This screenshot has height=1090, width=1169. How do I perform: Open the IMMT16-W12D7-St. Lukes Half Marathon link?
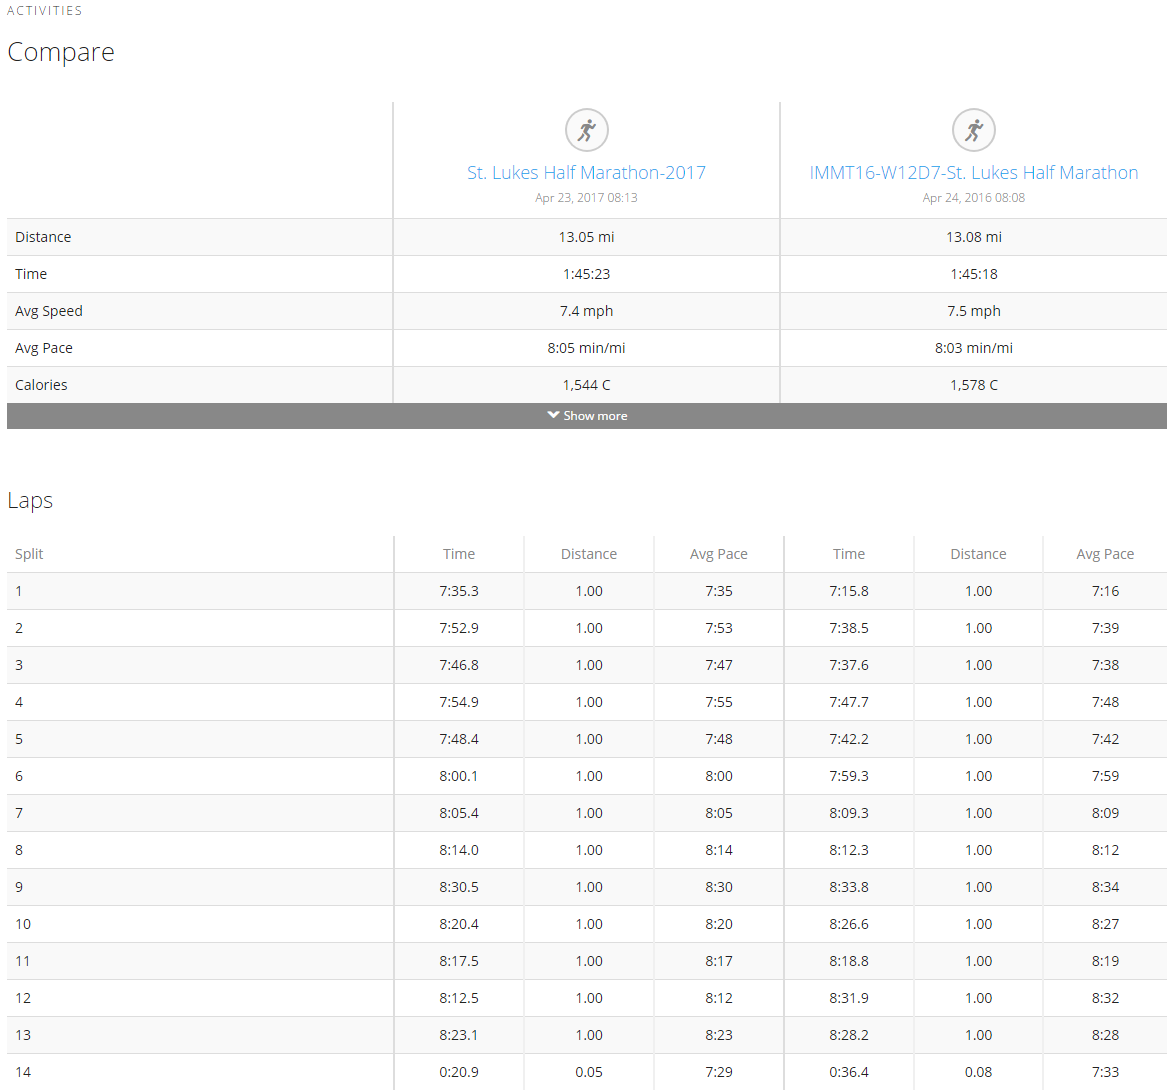973,173
